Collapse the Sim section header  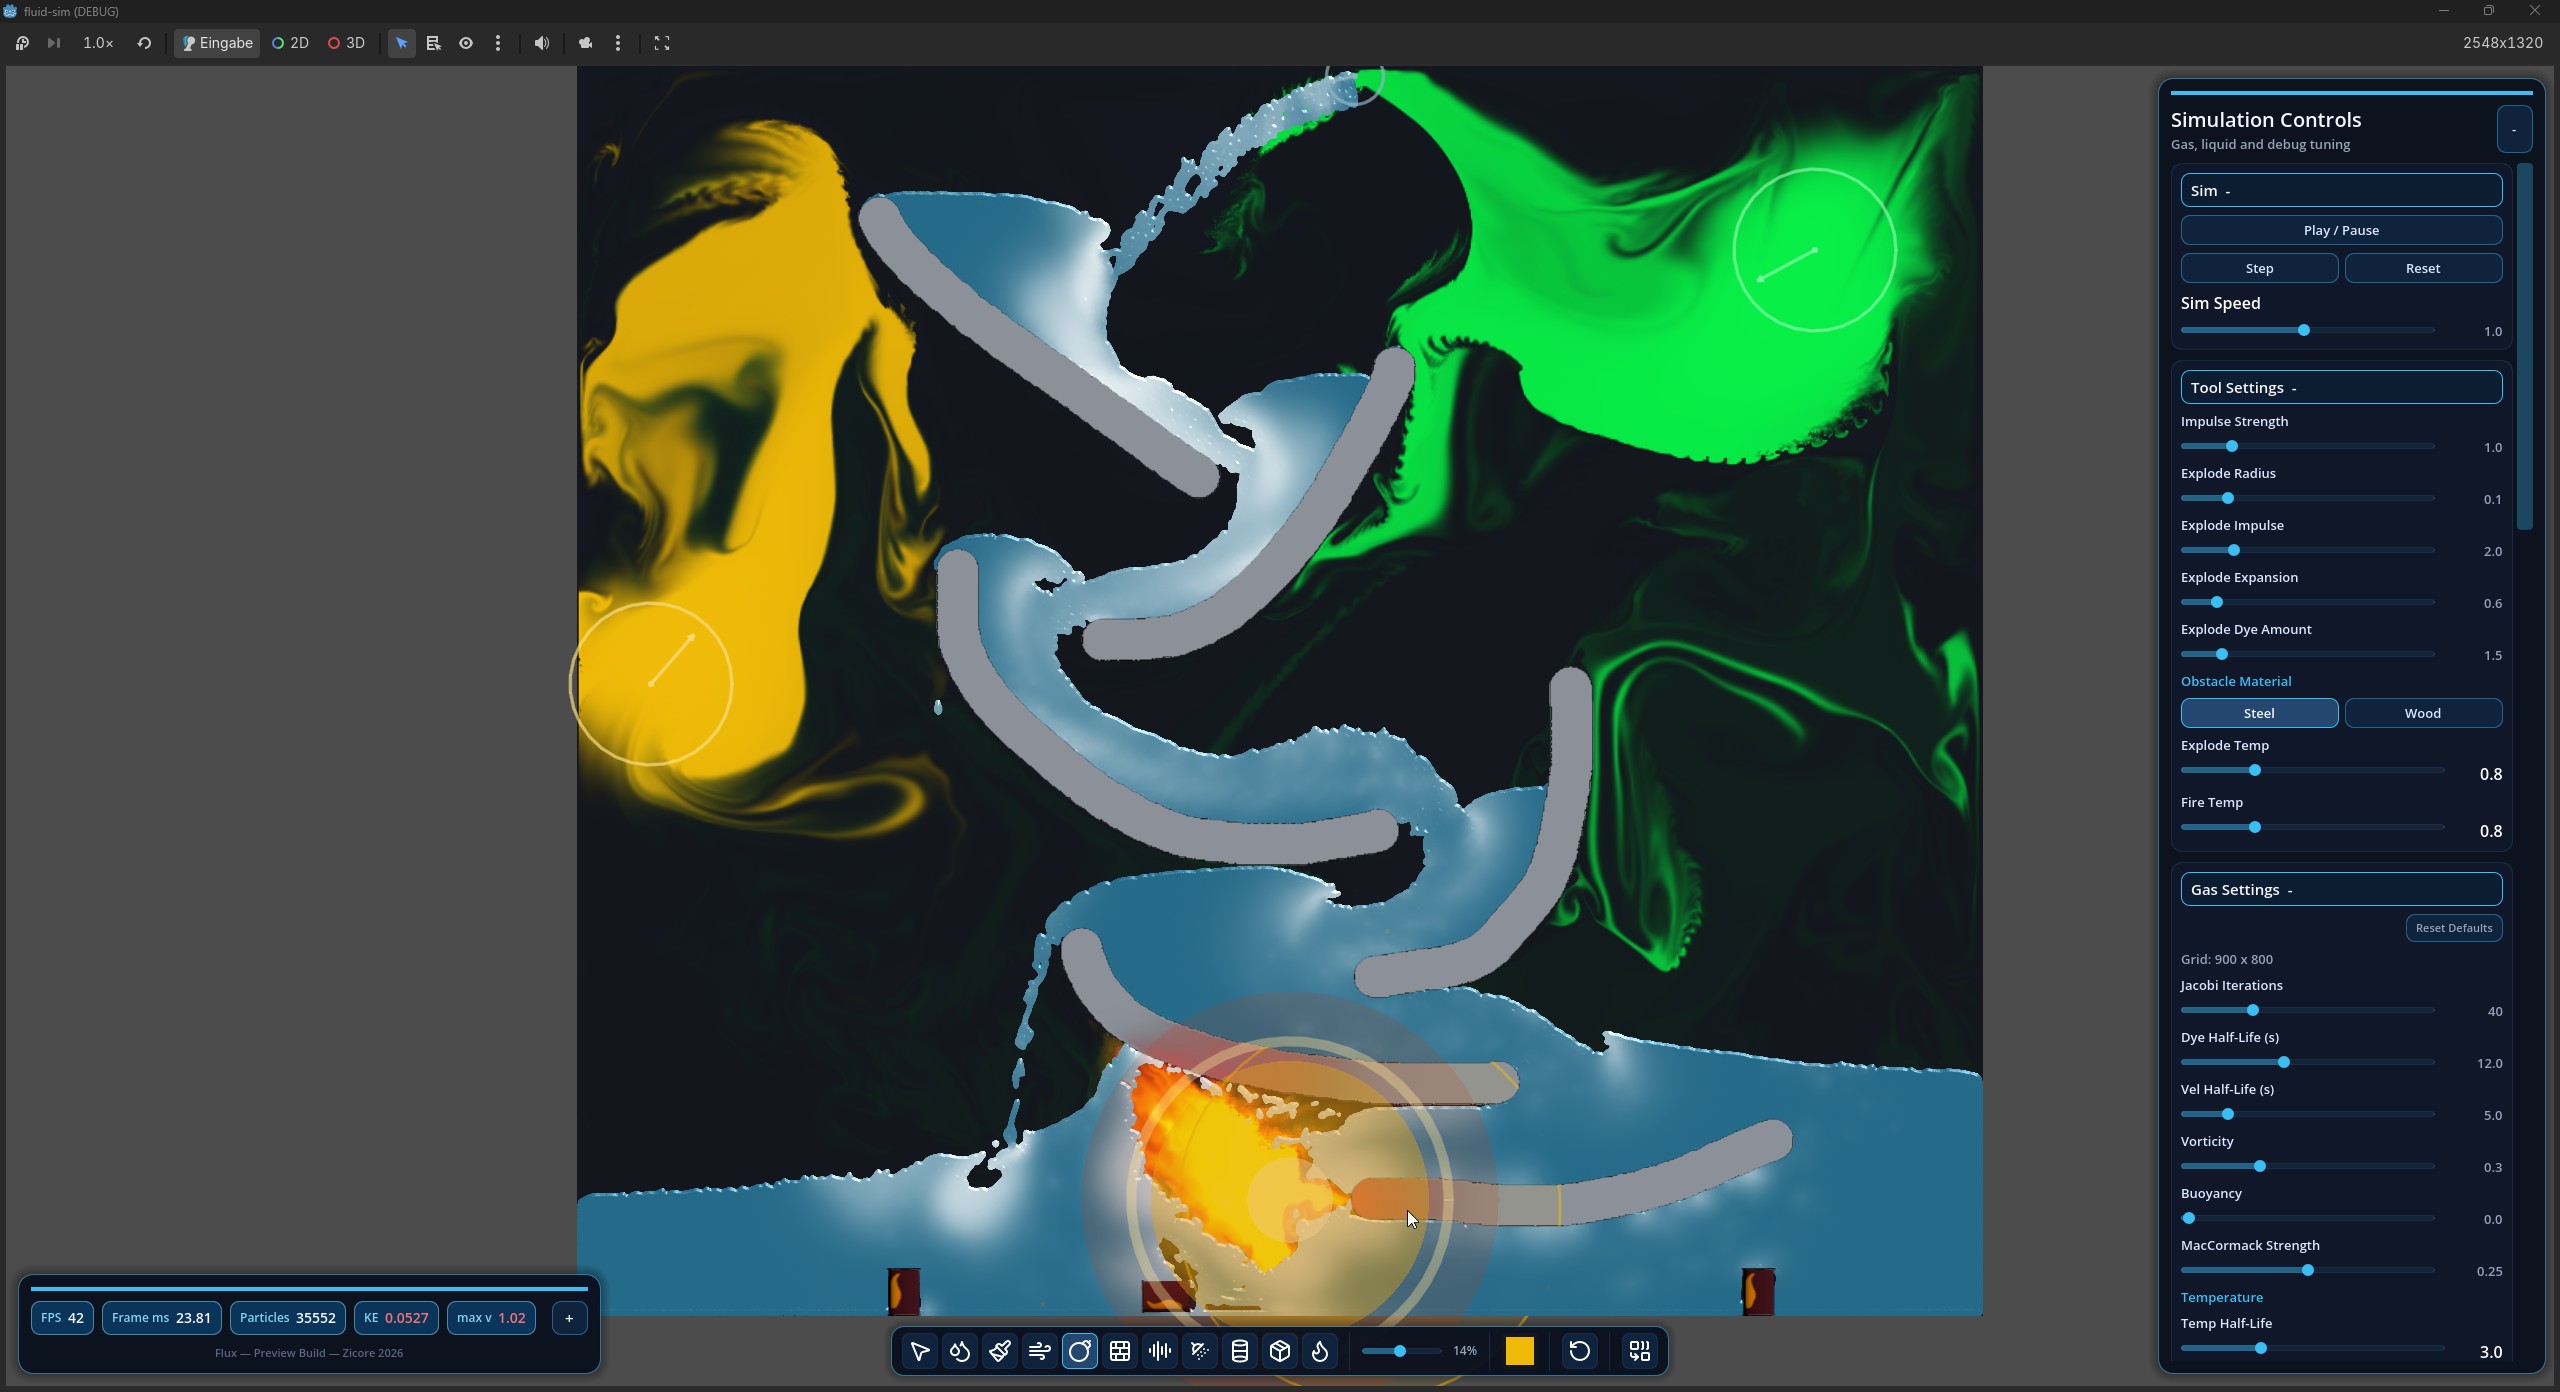(2340, 190)
